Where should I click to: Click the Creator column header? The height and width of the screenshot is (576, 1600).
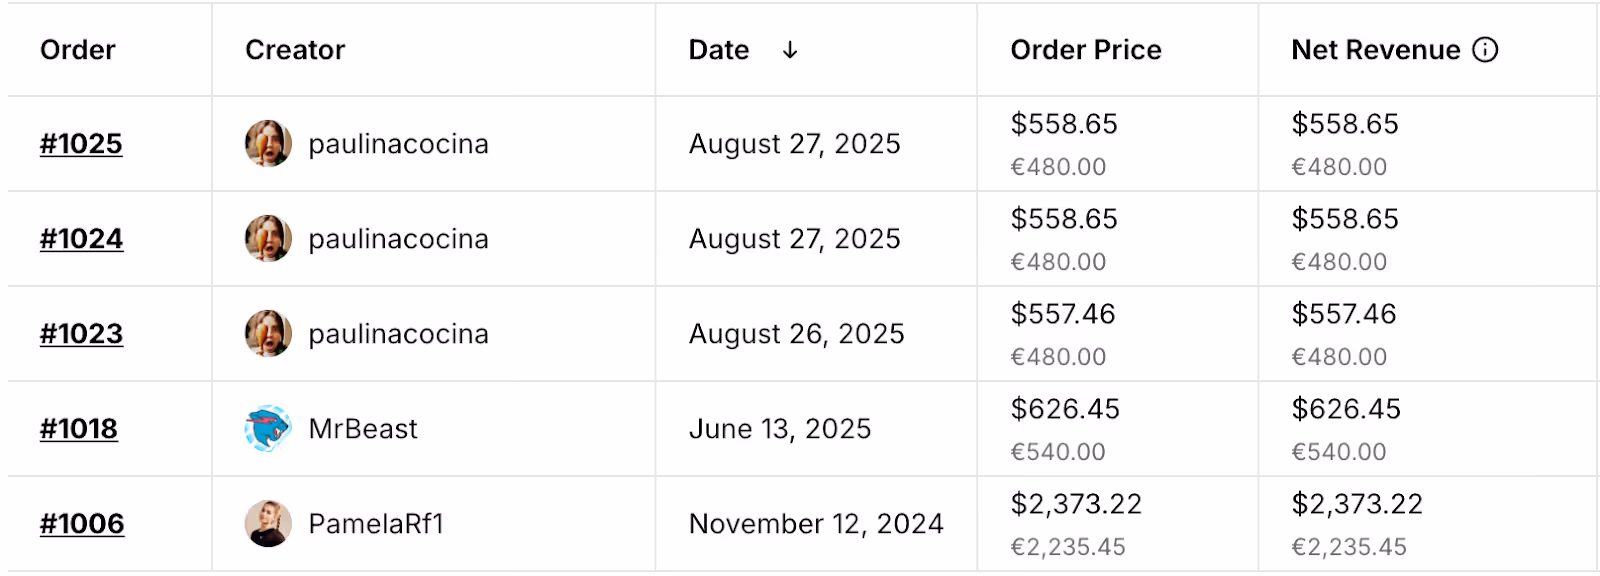[295, 50]
